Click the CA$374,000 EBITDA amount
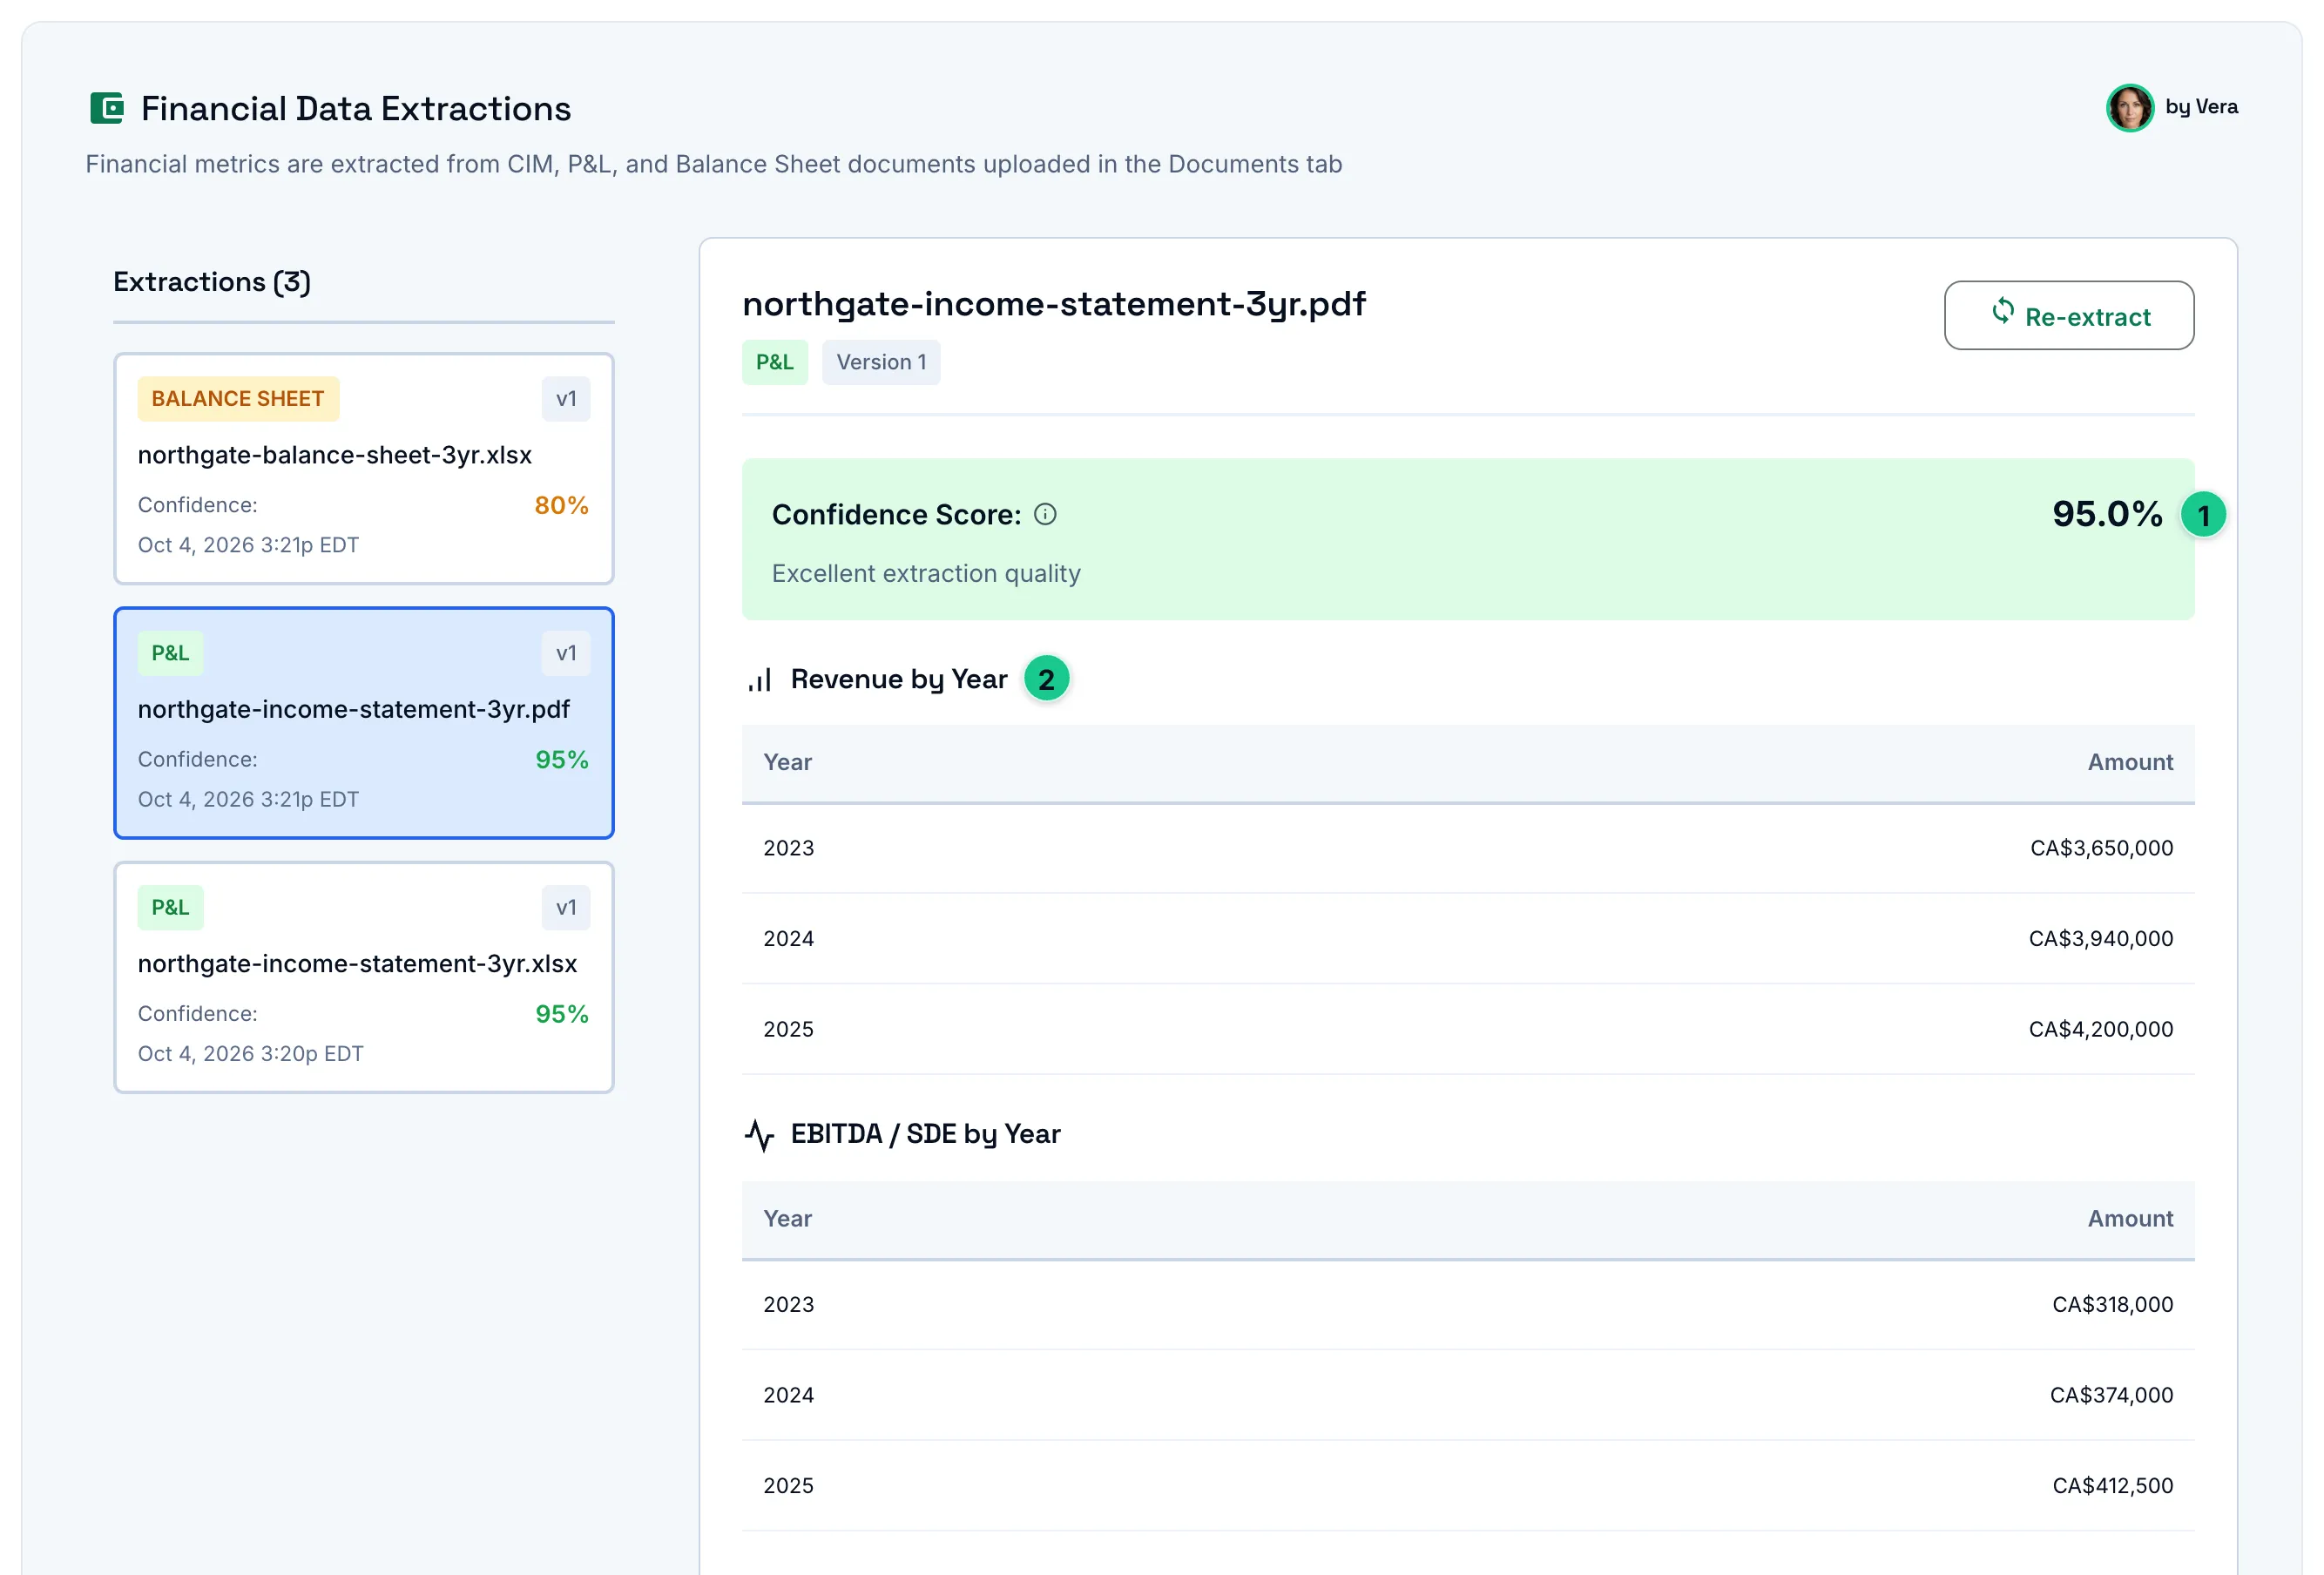The image size is (2324, 1575). tap(2111, 1395)
